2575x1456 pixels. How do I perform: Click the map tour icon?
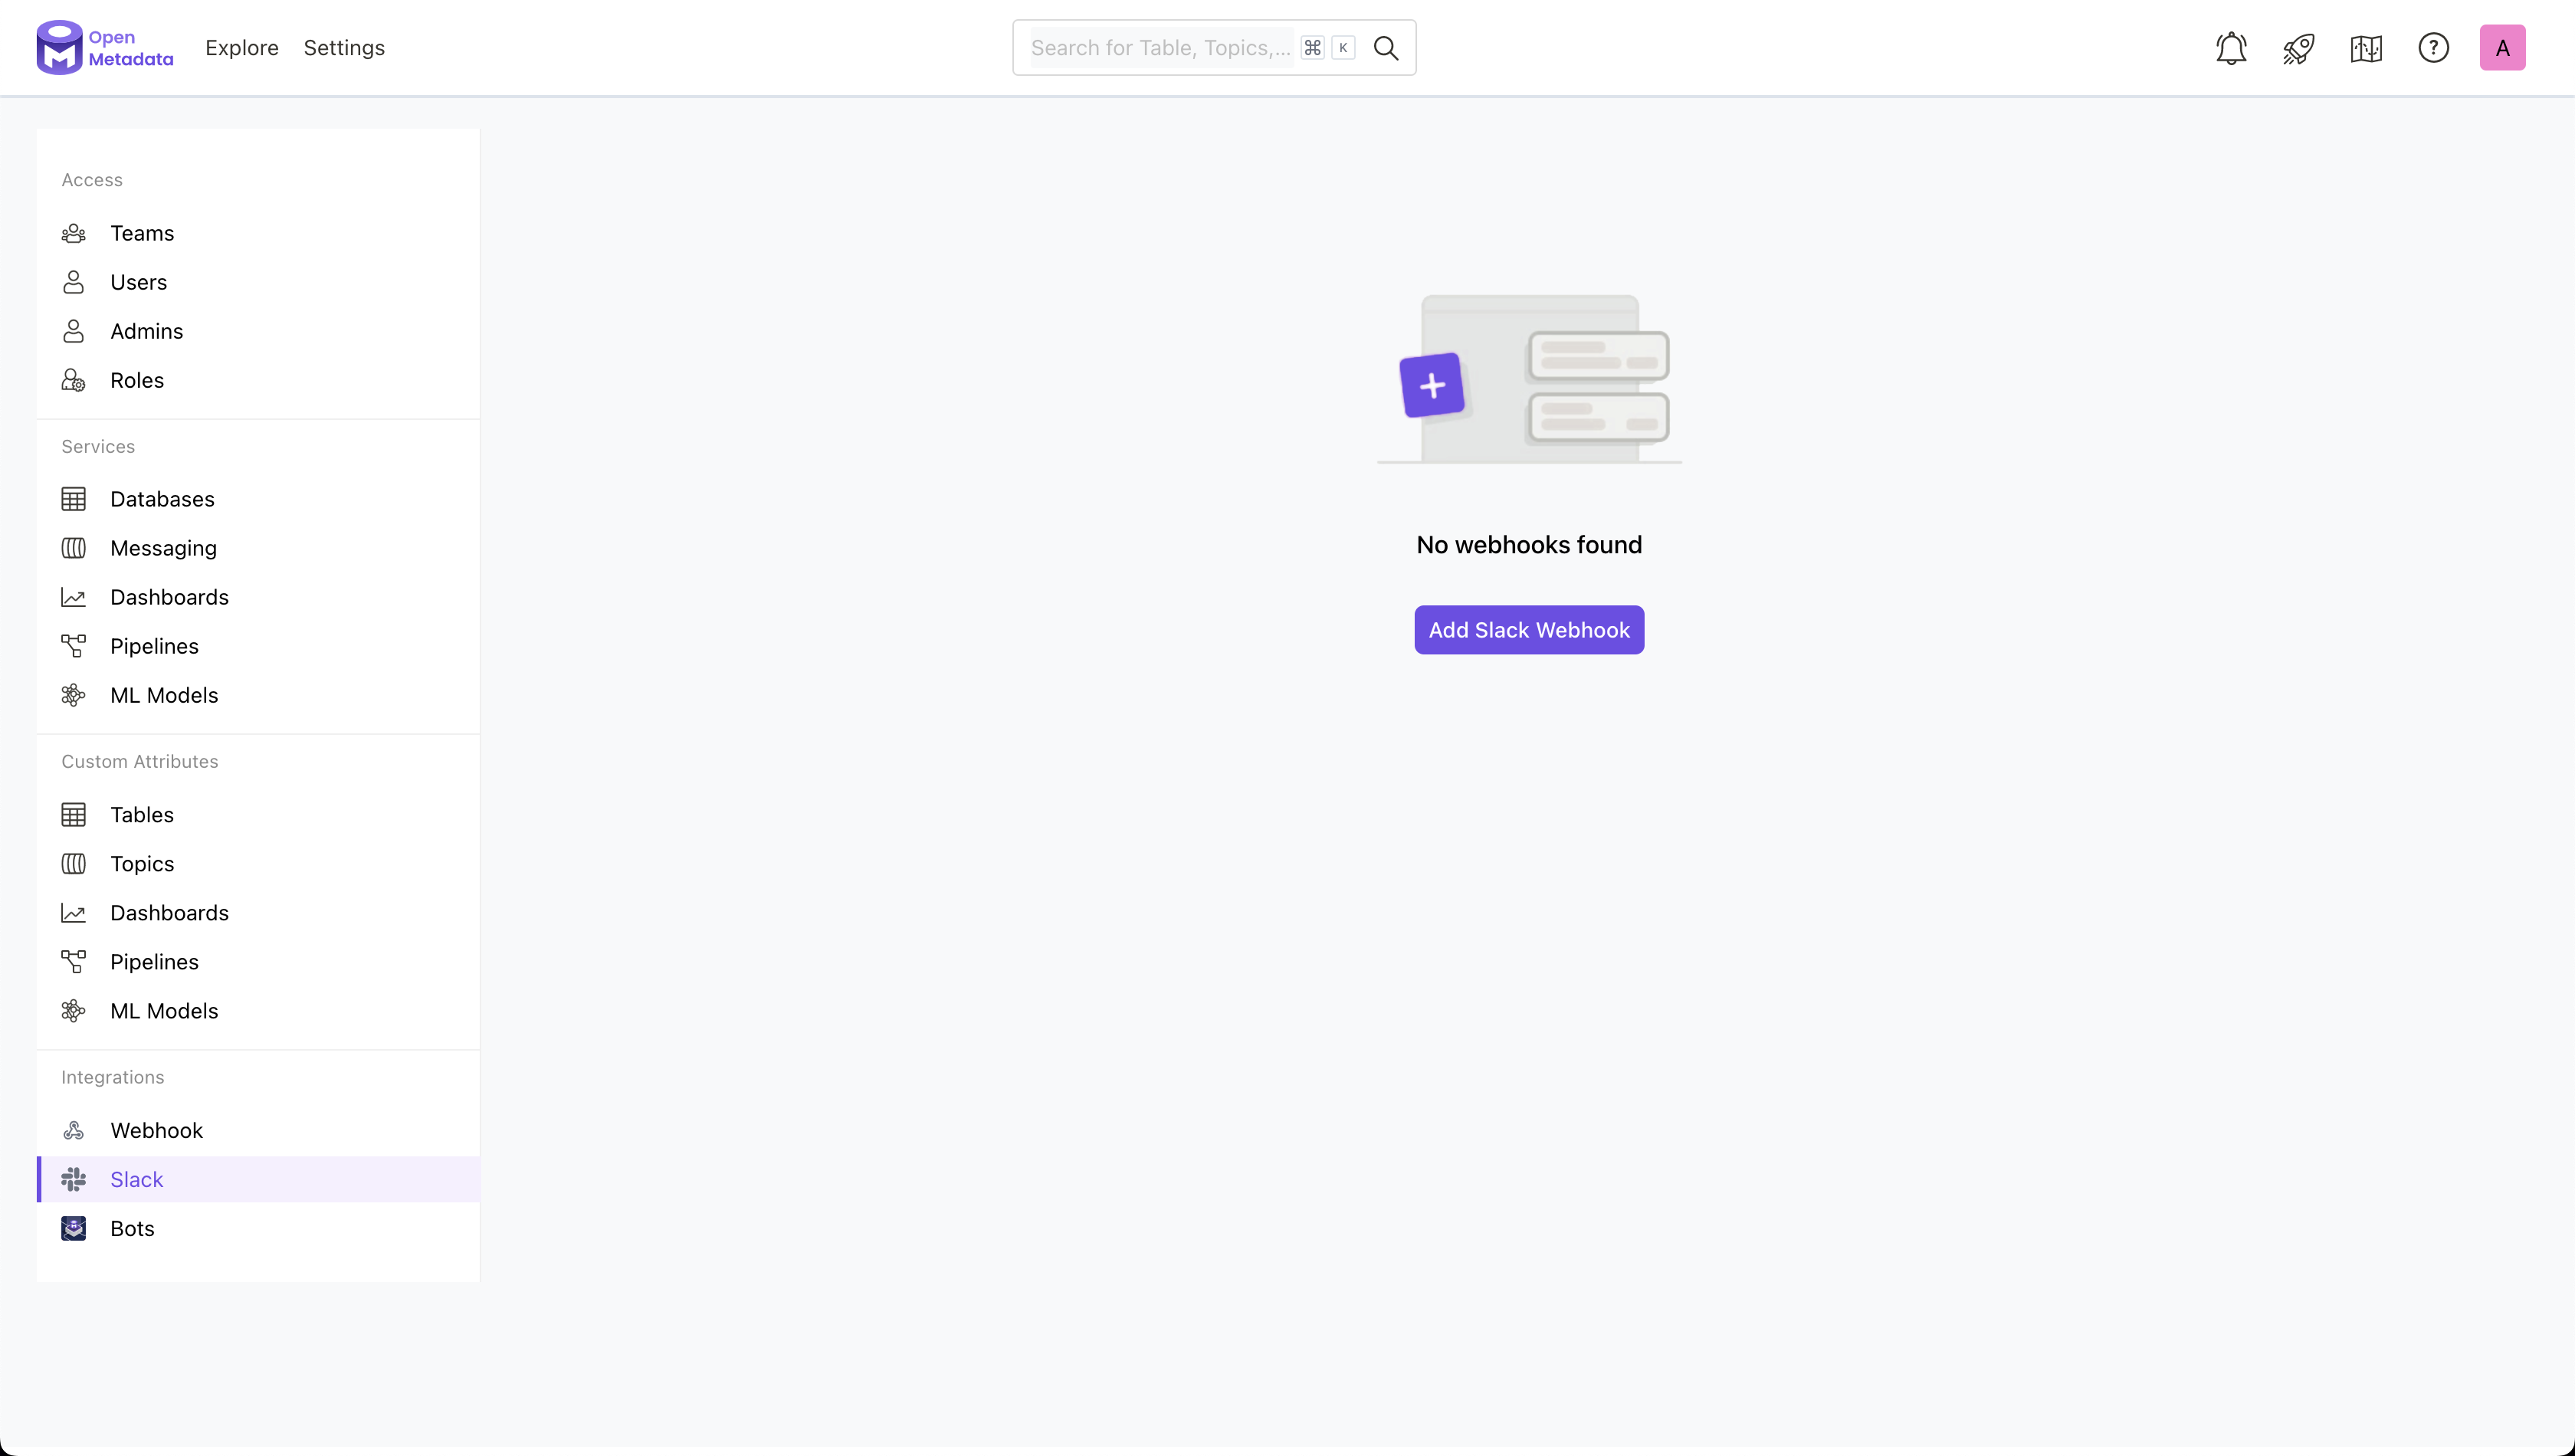pyautogui.click(x=2366, y=48)
